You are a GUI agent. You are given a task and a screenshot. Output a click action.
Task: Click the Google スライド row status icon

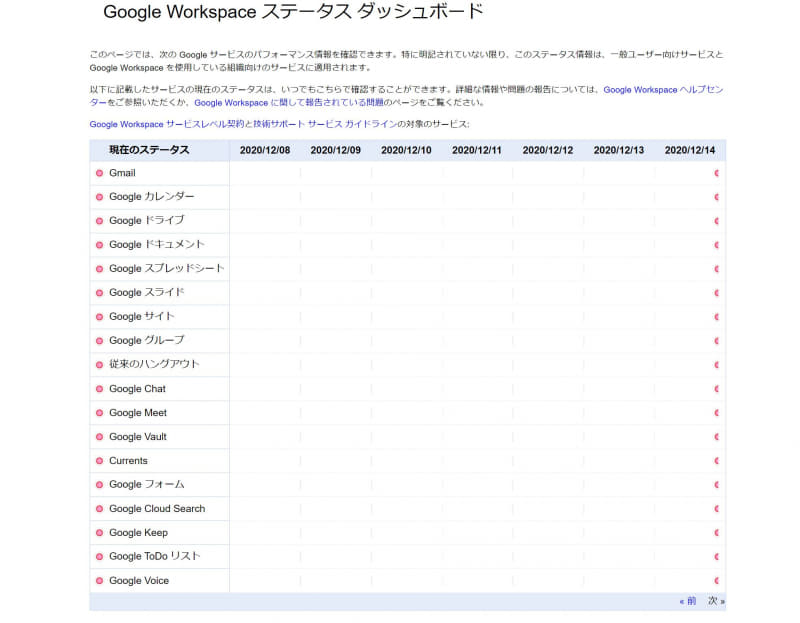tap(99, 293)
